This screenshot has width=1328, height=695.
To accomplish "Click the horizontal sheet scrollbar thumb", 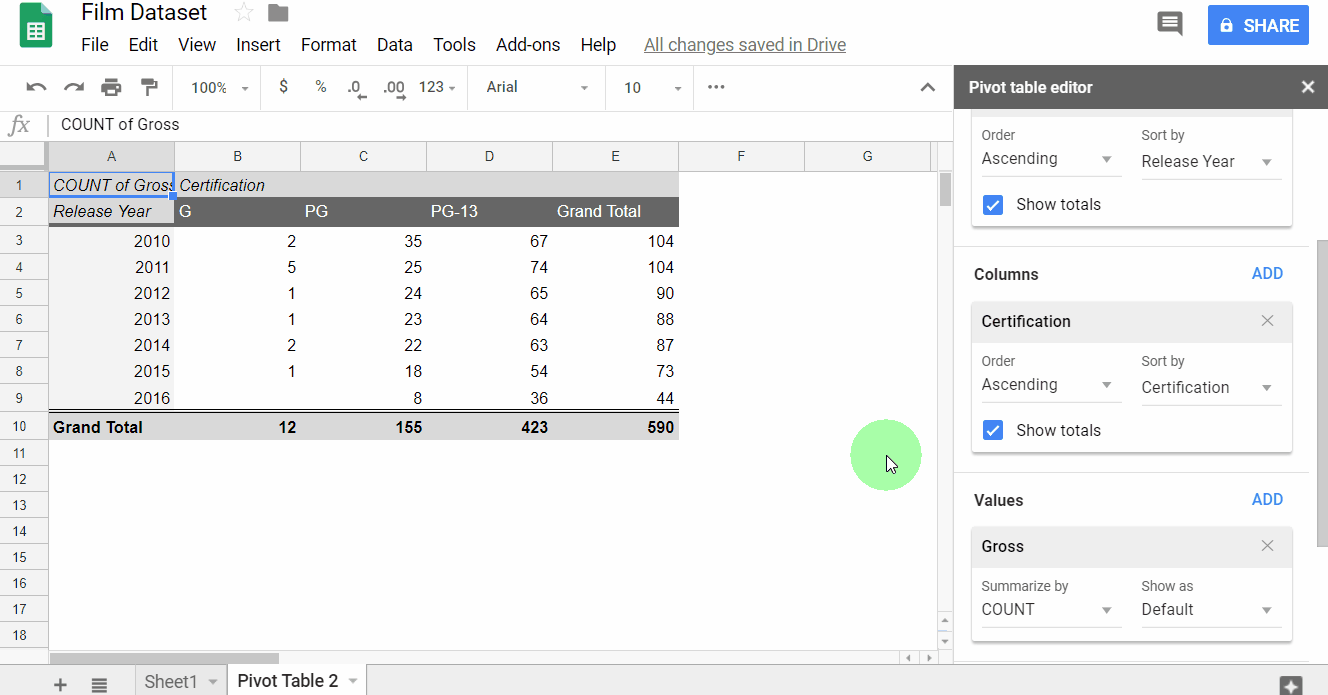I will click(x=164, y=658).
